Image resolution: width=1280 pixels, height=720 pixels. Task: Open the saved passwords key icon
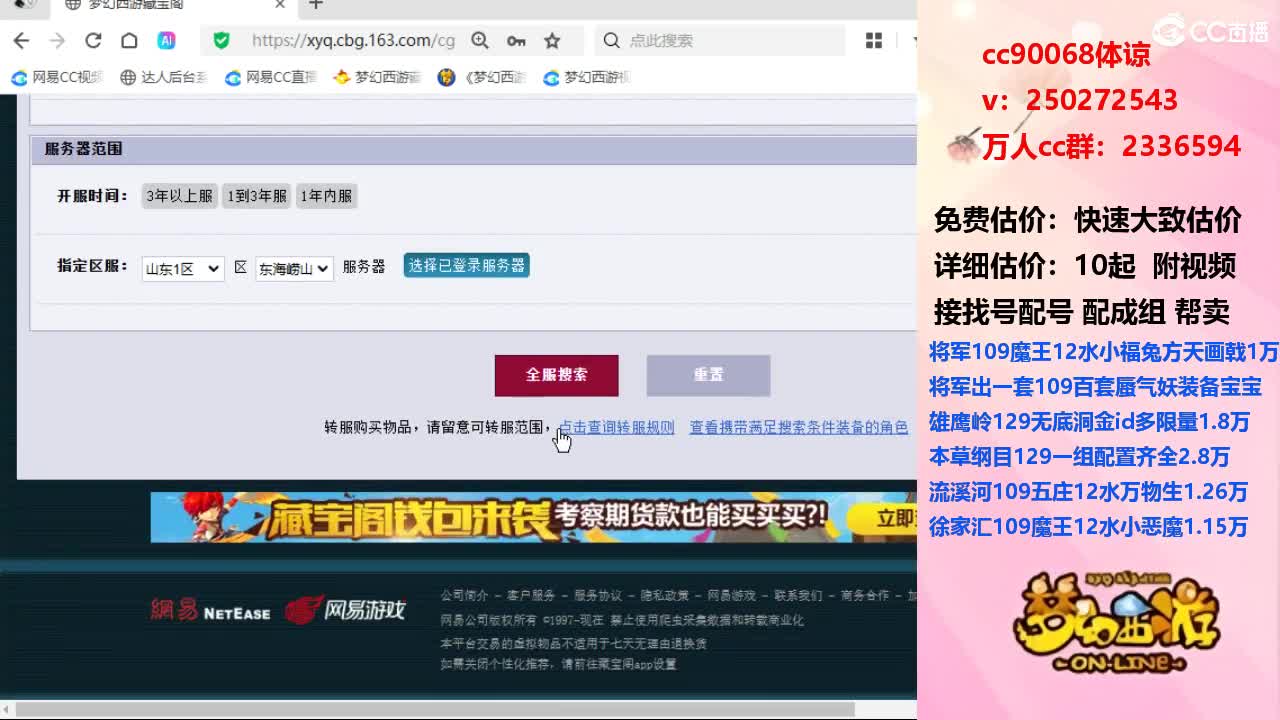pyautogui.click(x=516, y=41)
